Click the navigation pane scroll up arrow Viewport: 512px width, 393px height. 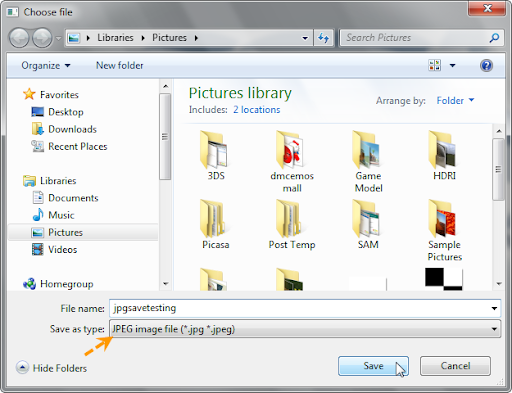tap(165, 87)
